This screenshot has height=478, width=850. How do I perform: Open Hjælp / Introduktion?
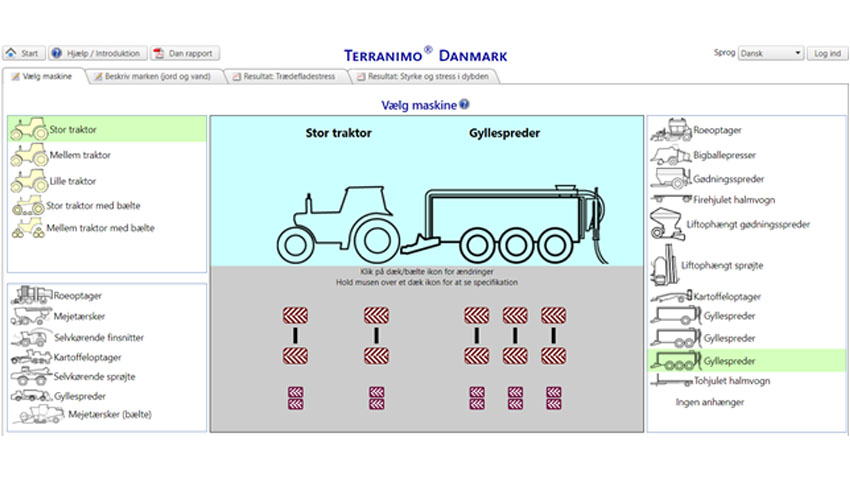[98, 53]
